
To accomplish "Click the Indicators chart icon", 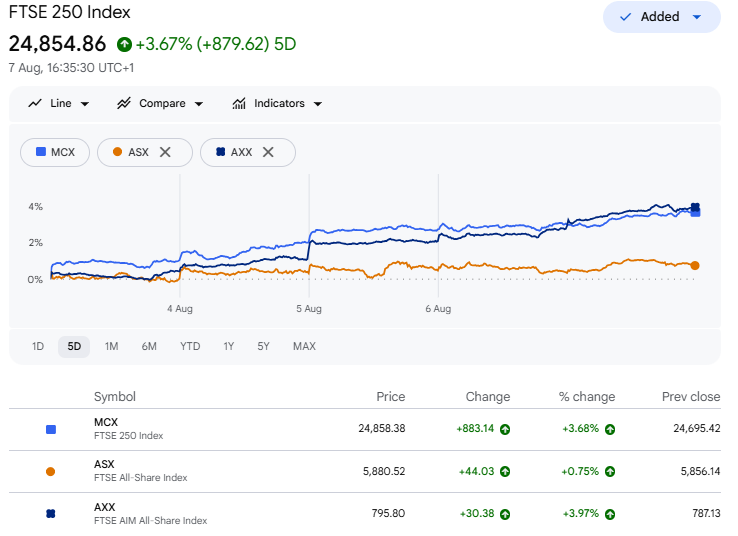I will (239, 104).
